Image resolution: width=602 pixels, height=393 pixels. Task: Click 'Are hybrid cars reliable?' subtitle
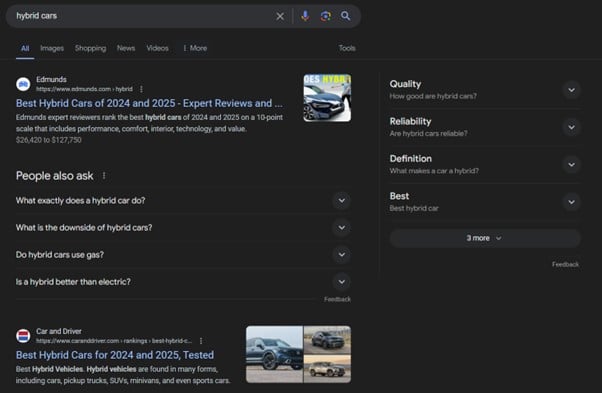pyautogui.click(x=428, y=134)
